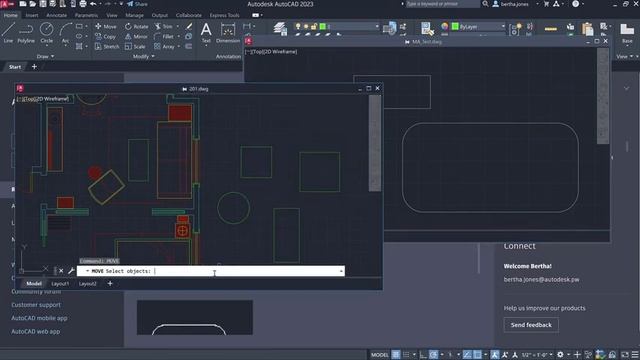Open the Insert ribbon tab
The image size is (640, 360).
click(32, 15)
